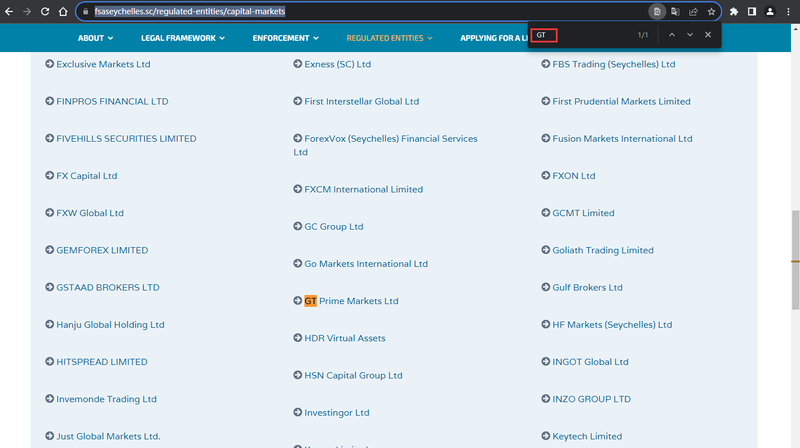
Task: Open the reader mode page icon
Action: coord(657,11)
